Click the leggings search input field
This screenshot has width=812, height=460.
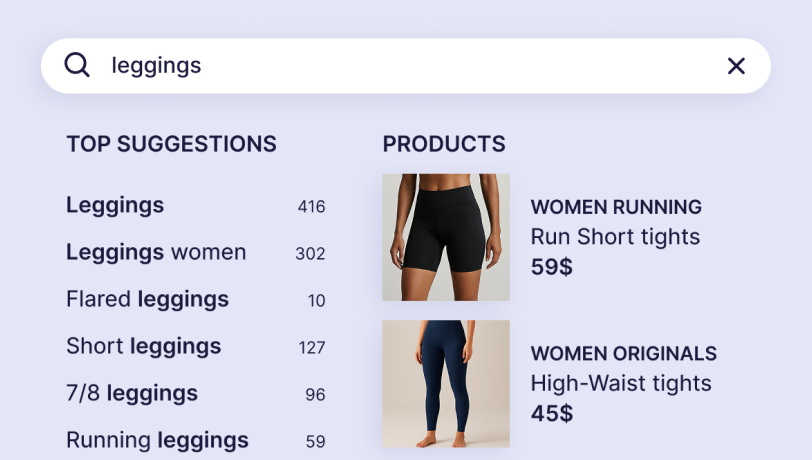(x=400, y=66)
